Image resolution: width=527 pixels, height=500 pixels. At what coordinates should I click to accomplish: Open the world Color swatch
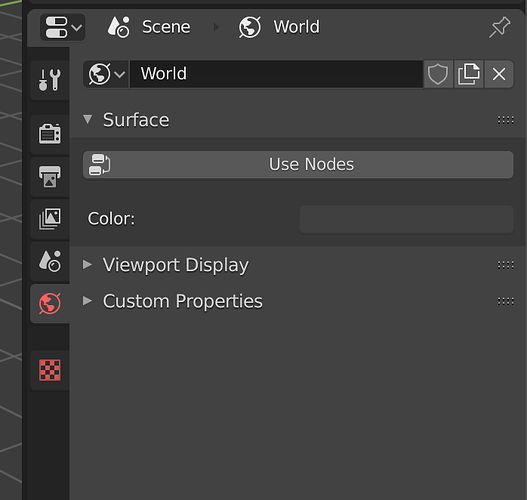406,219
